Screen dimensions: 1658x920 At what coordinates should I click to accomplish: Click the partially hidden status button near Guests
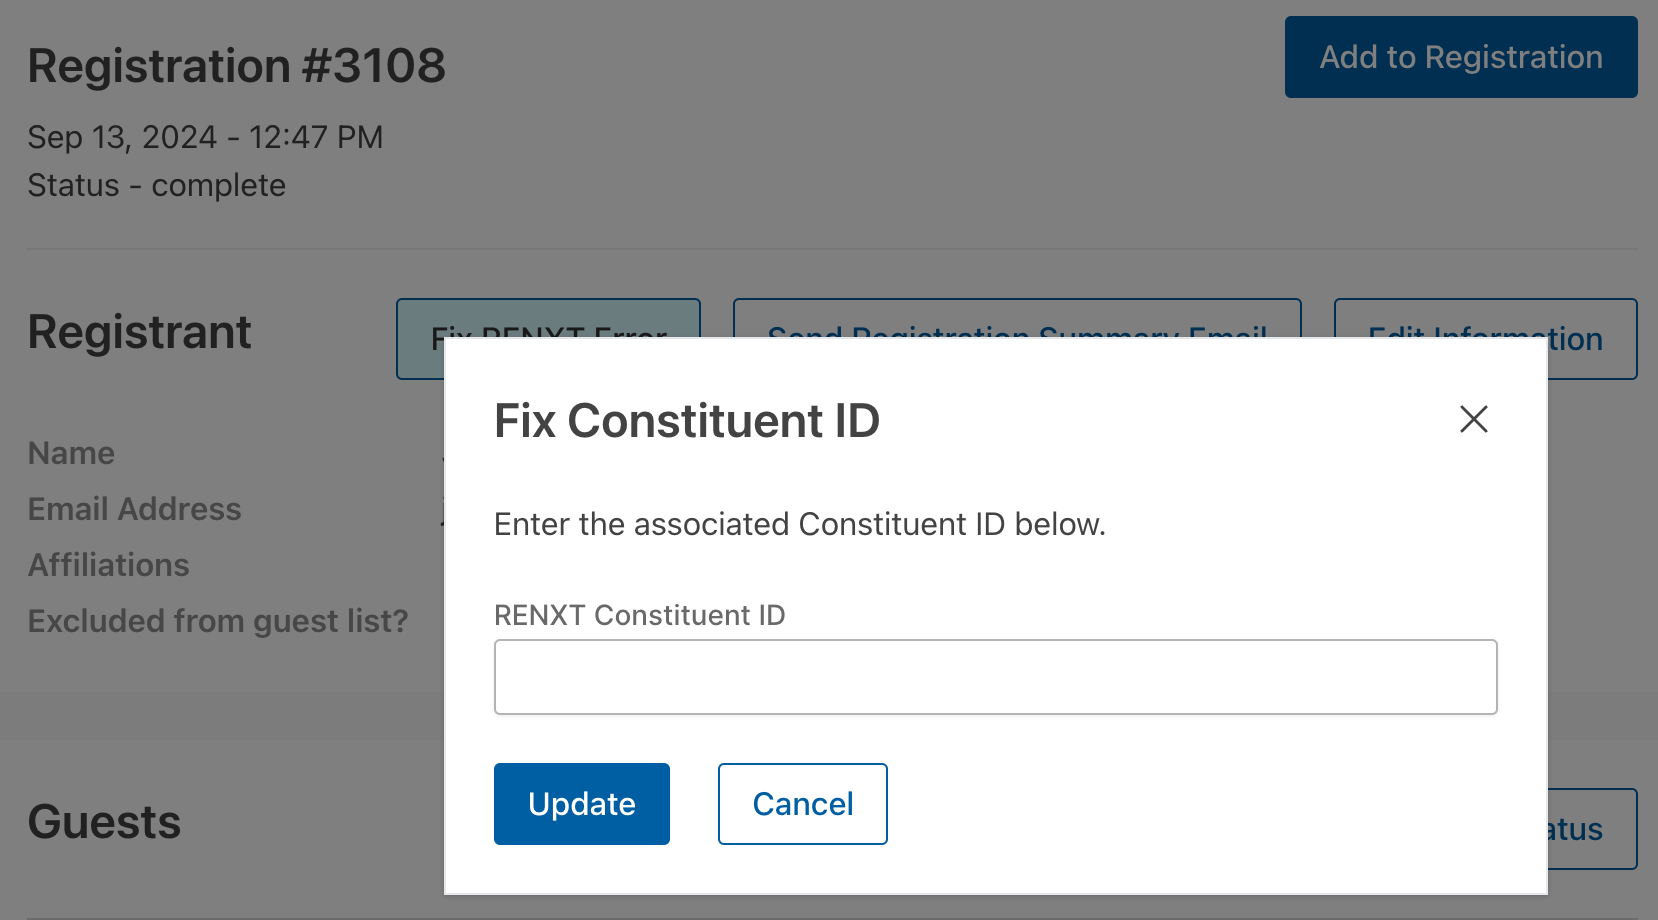[1592, 829]
